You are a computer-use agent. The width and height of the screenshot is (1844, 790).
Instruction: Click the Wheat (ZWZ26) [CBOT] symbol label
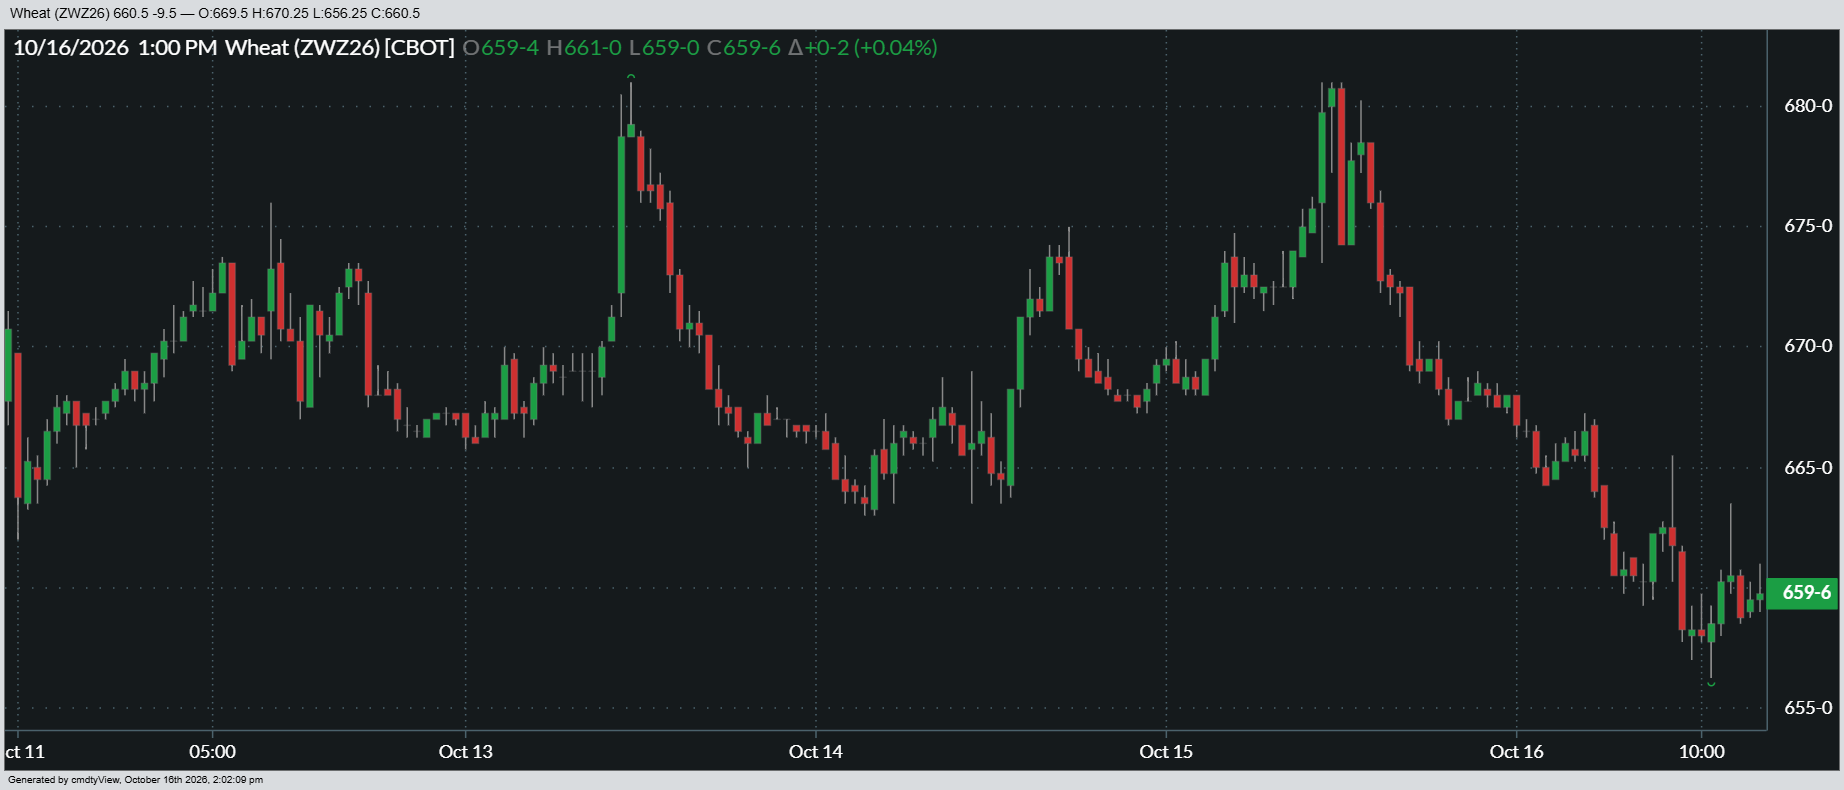point(340,48)
